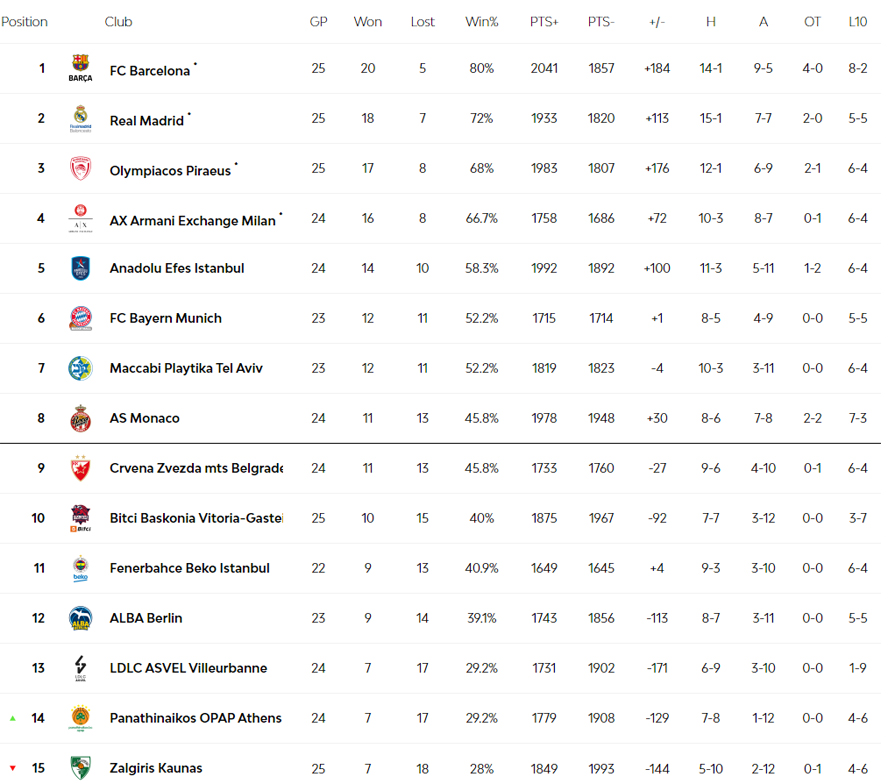
Task: Select the Maccabi Playtika Tel Aviv emblem
Action: click(80, 368)
